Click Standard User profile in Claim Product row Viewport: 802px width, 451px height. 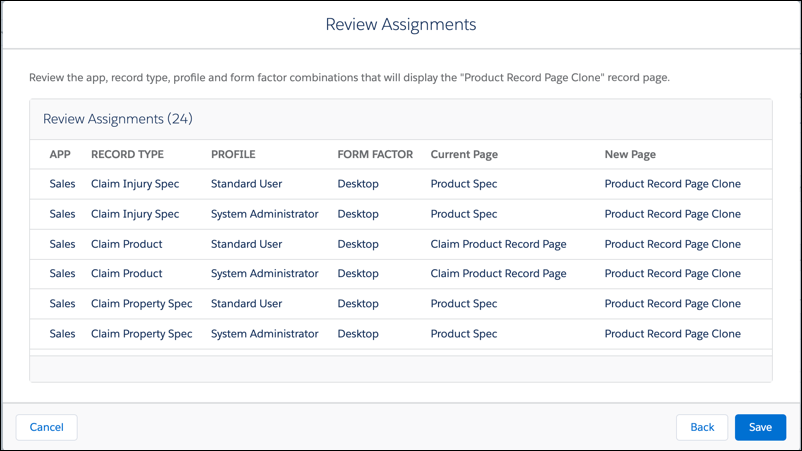pos(247,244)
